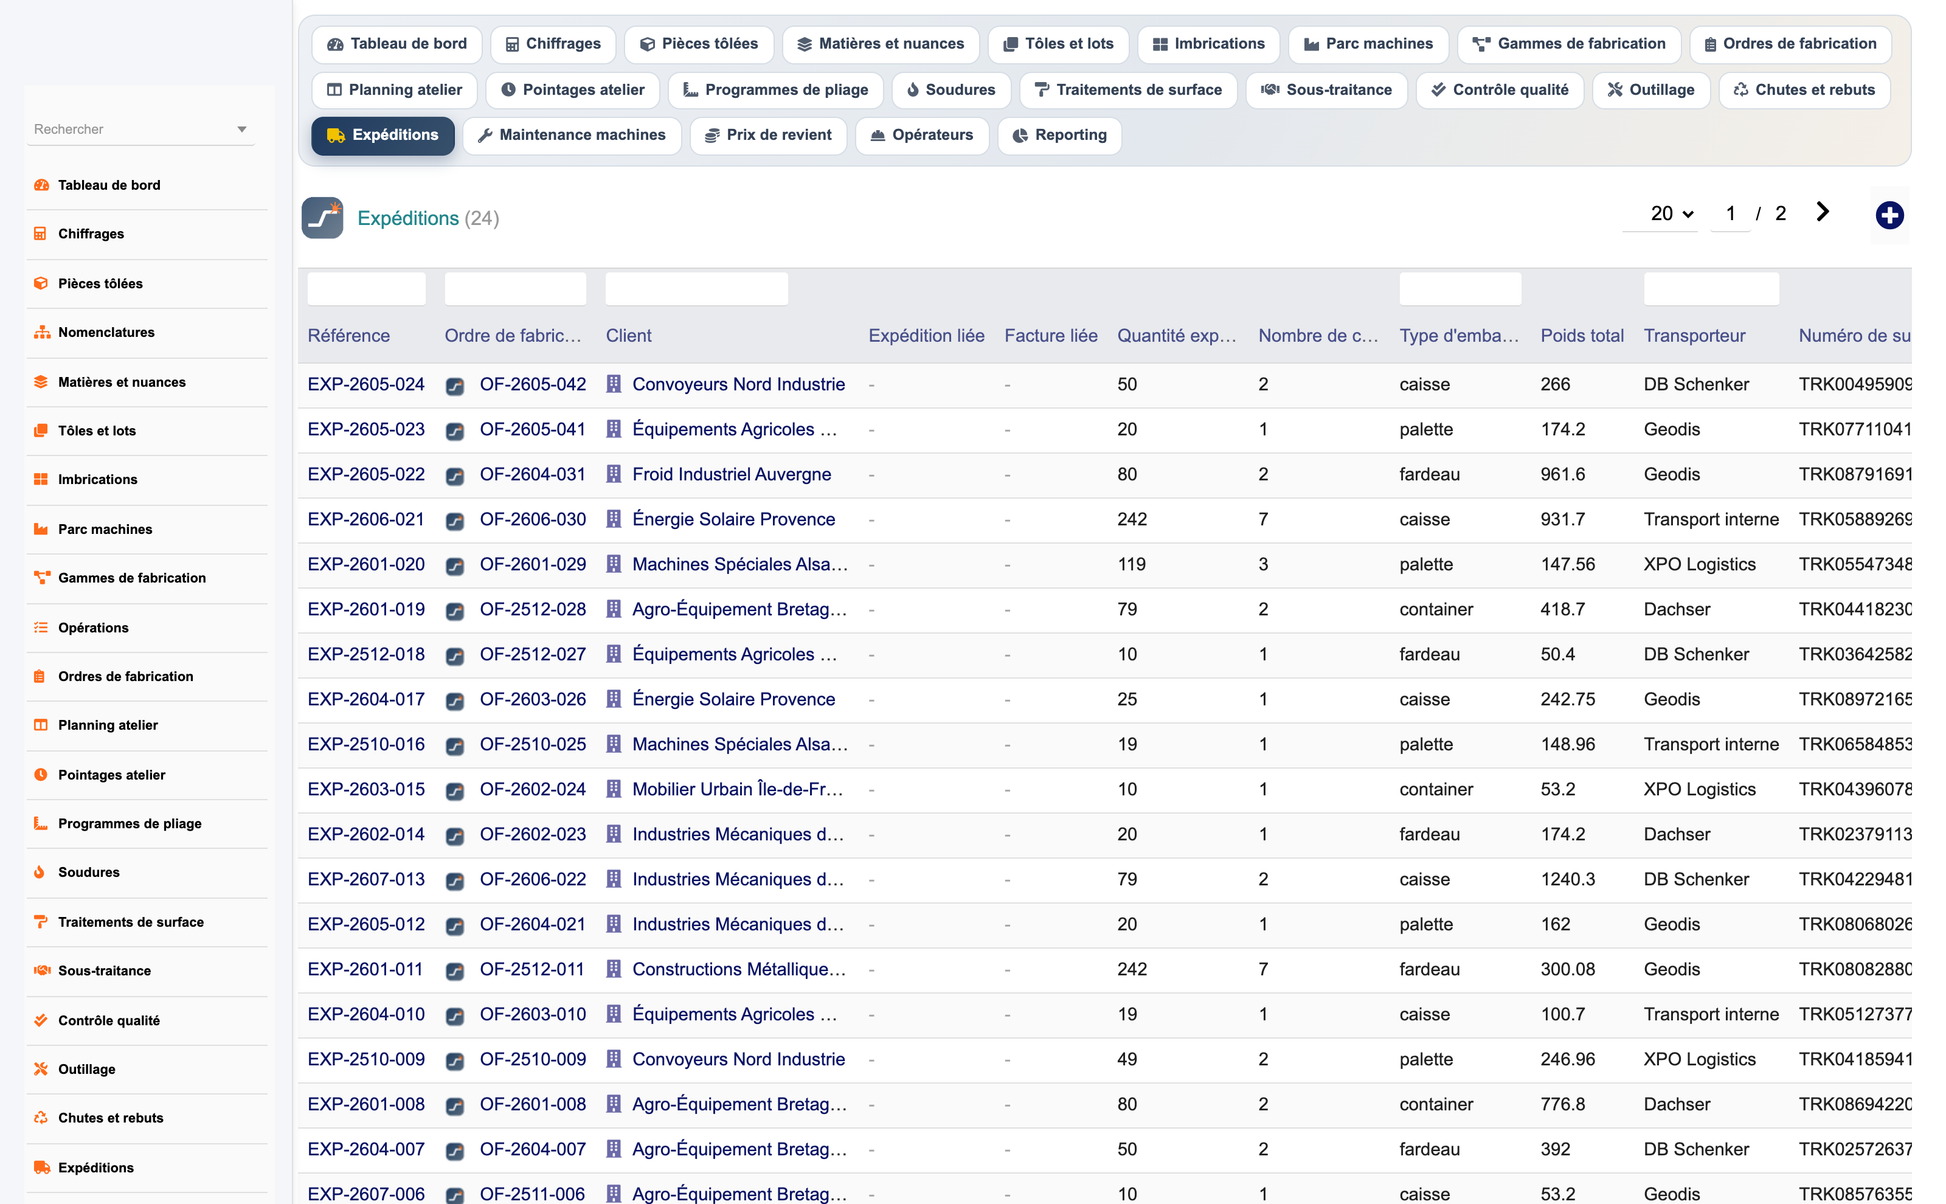This screenshot has width=1946, height=1204.
Task: Click building icon beside Froid Industriel Auvergne
Action: point(614,474)
